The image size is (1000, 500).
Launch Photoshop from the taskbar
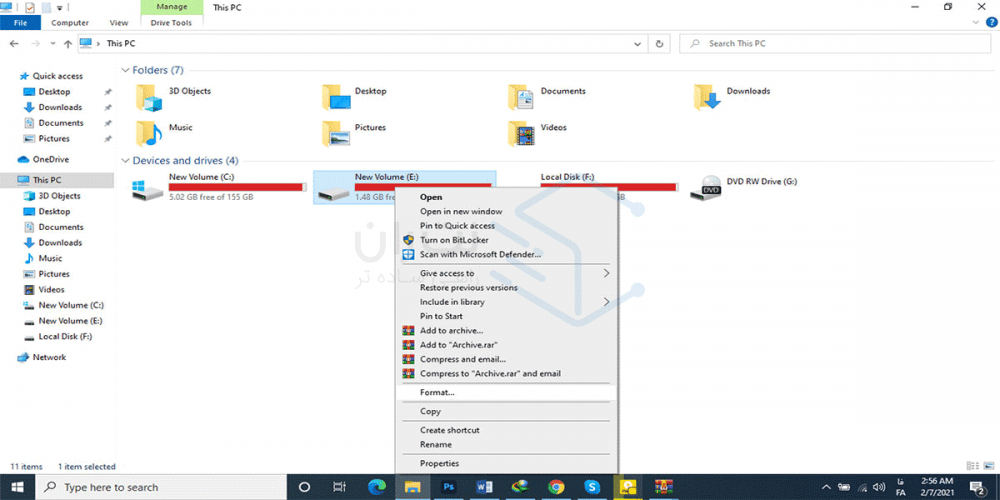[447, 487]
